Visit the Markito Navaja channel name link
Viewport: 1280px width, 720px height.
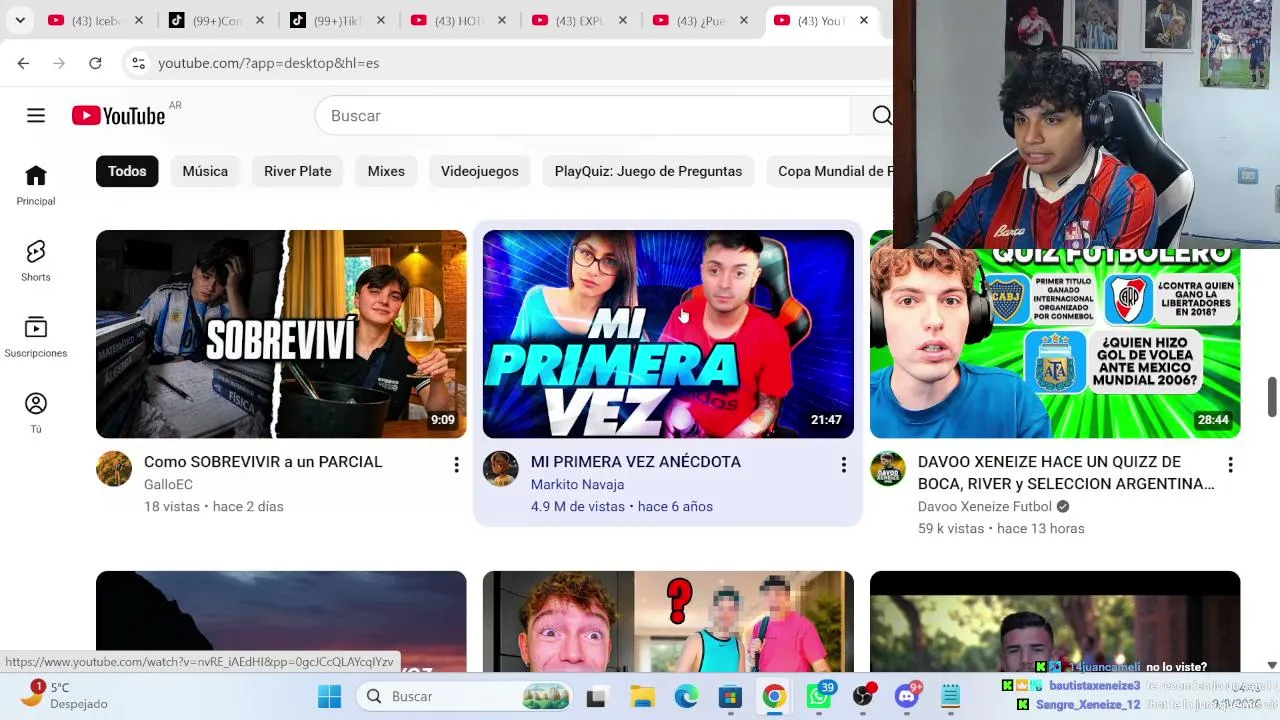577,485
